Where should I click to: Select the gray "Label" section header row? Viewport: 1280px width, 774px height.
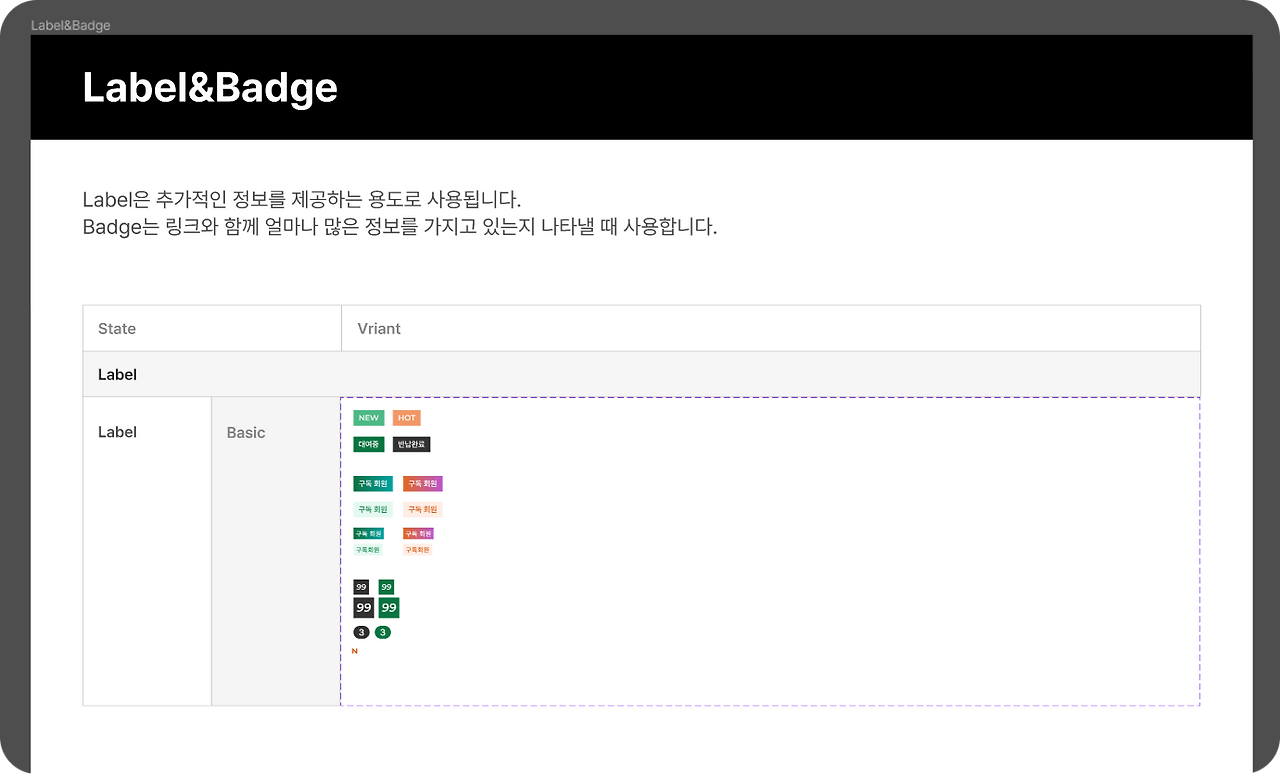tap(117, 374)
